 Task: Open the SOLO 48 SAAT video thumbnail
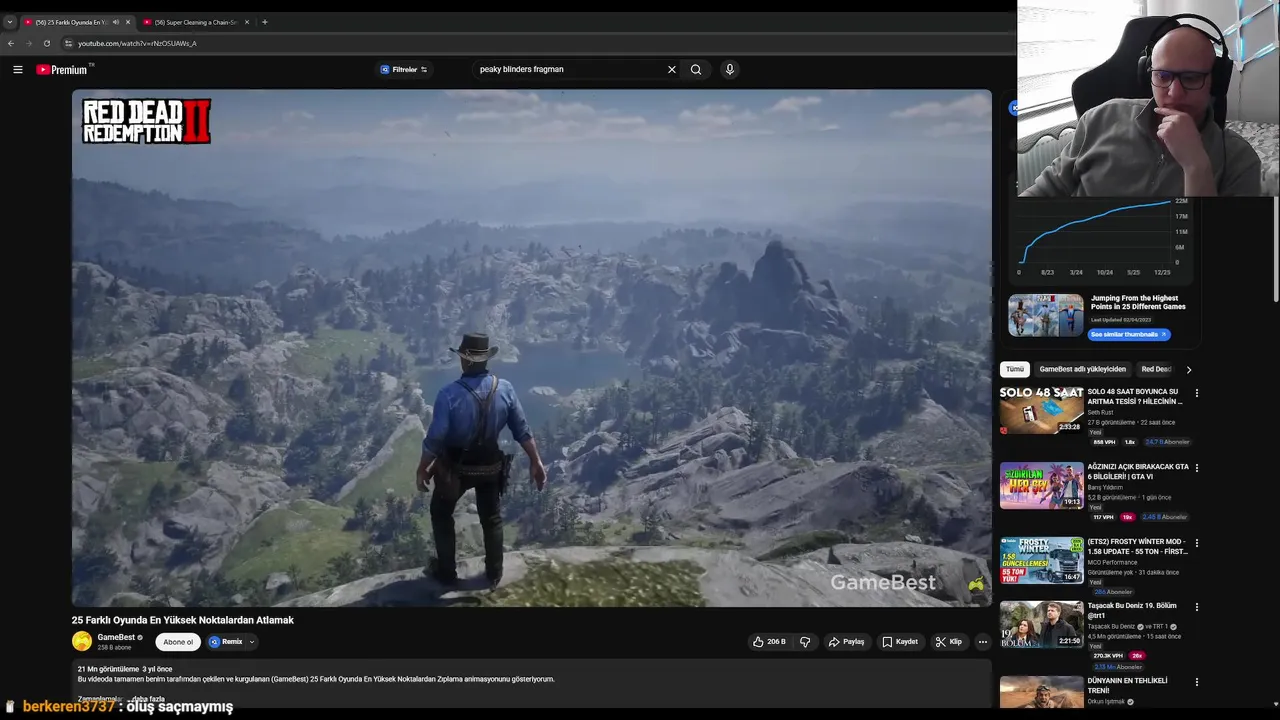click(x=1041, y=410)
